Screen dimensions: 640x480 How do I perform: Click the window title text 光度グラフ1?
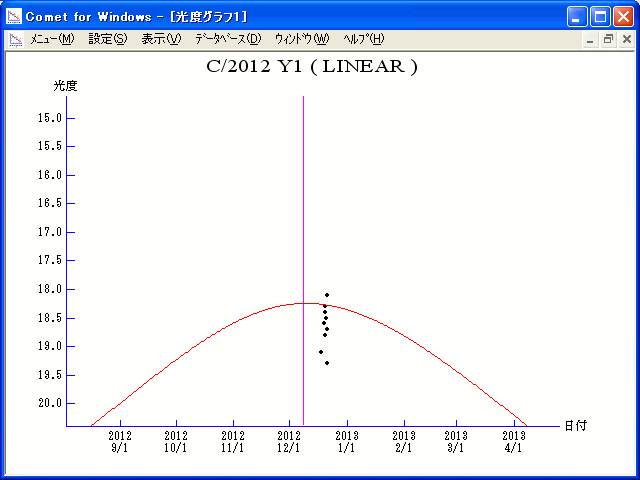(x=209, y=17)
